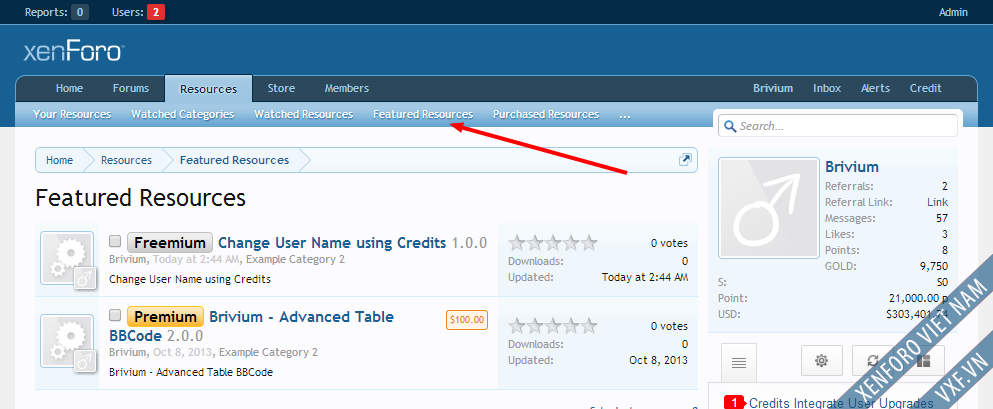
Task: Open Users counter in moderator bar
Action: point(138,12)
